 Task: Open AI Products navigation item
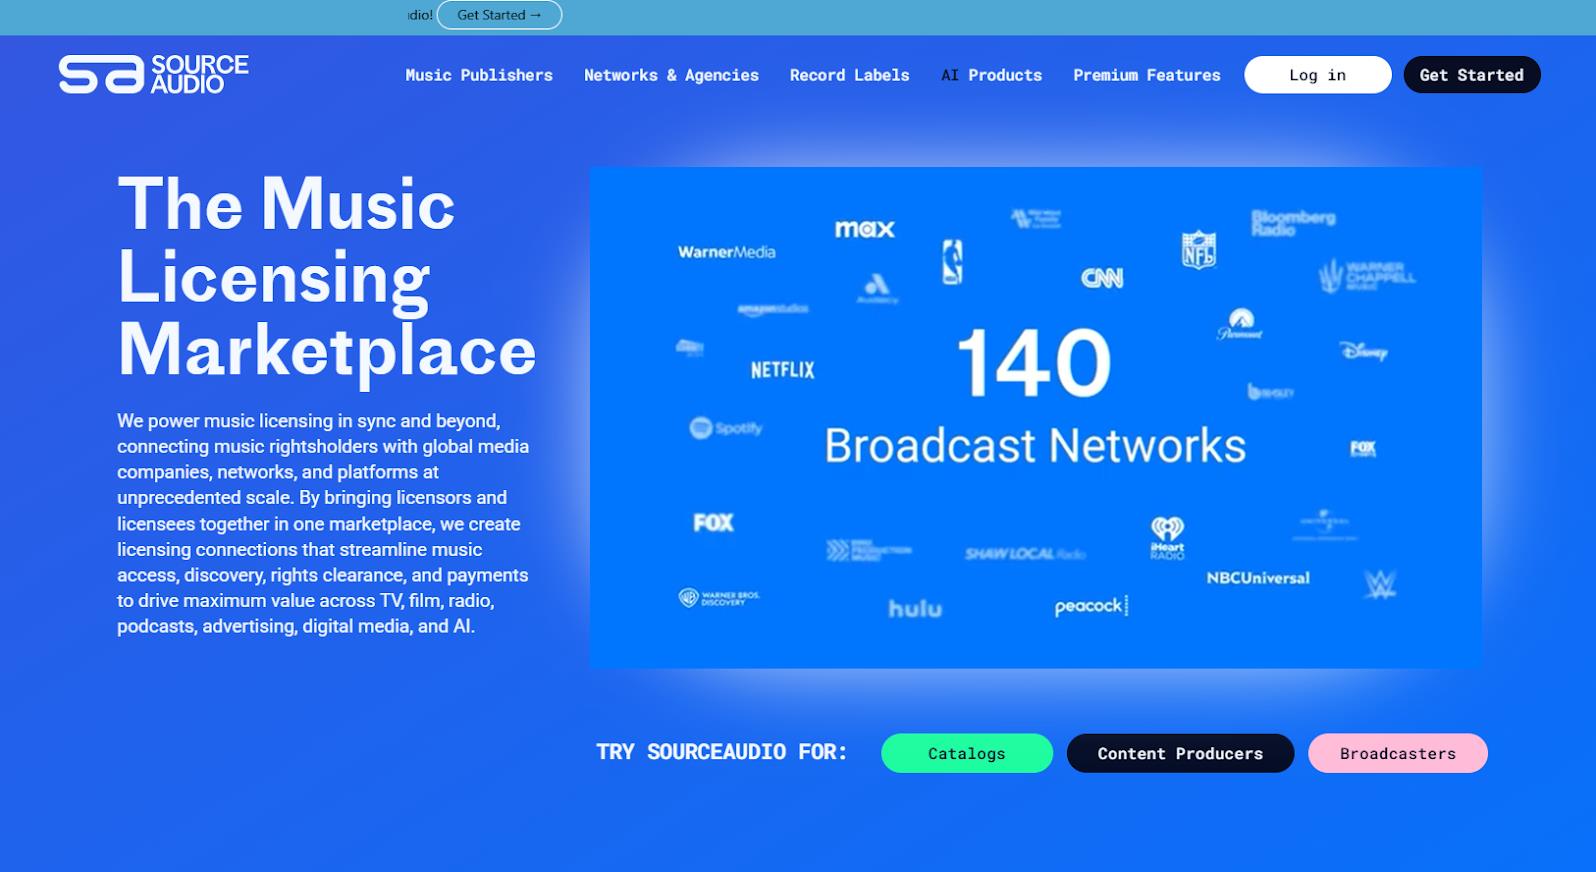(991, 75)
